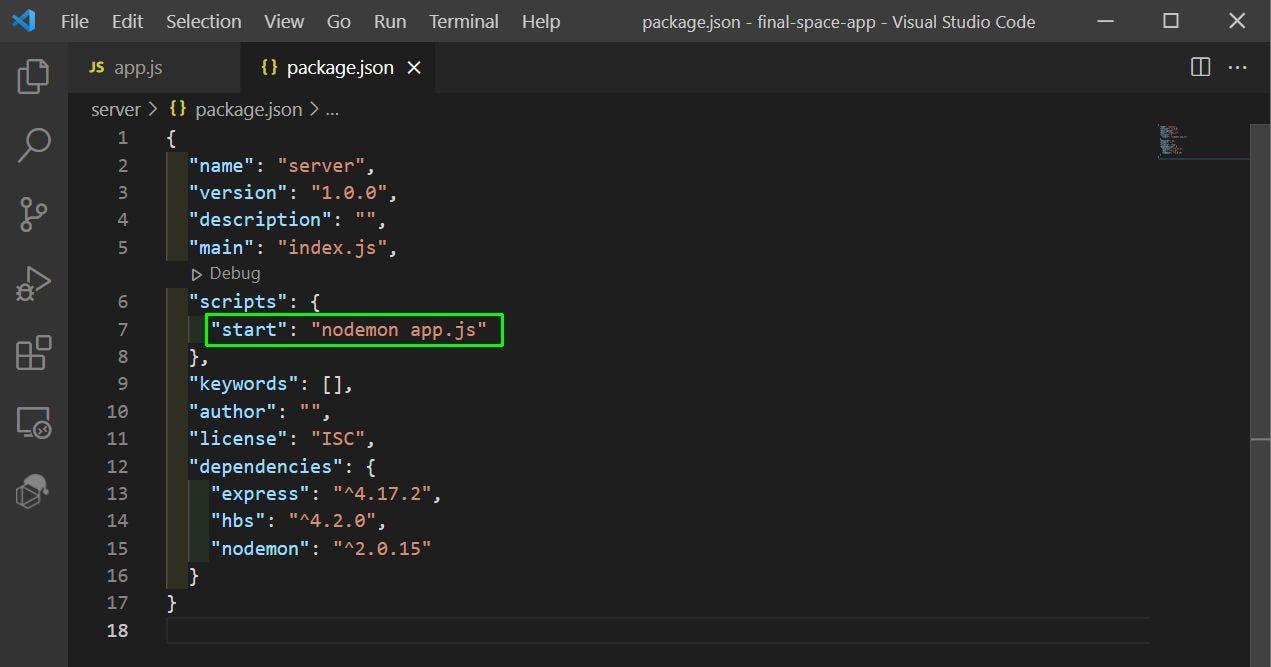Open the Go menu
The height and width of the screenshot is (667, 1271).
(339, 21)
